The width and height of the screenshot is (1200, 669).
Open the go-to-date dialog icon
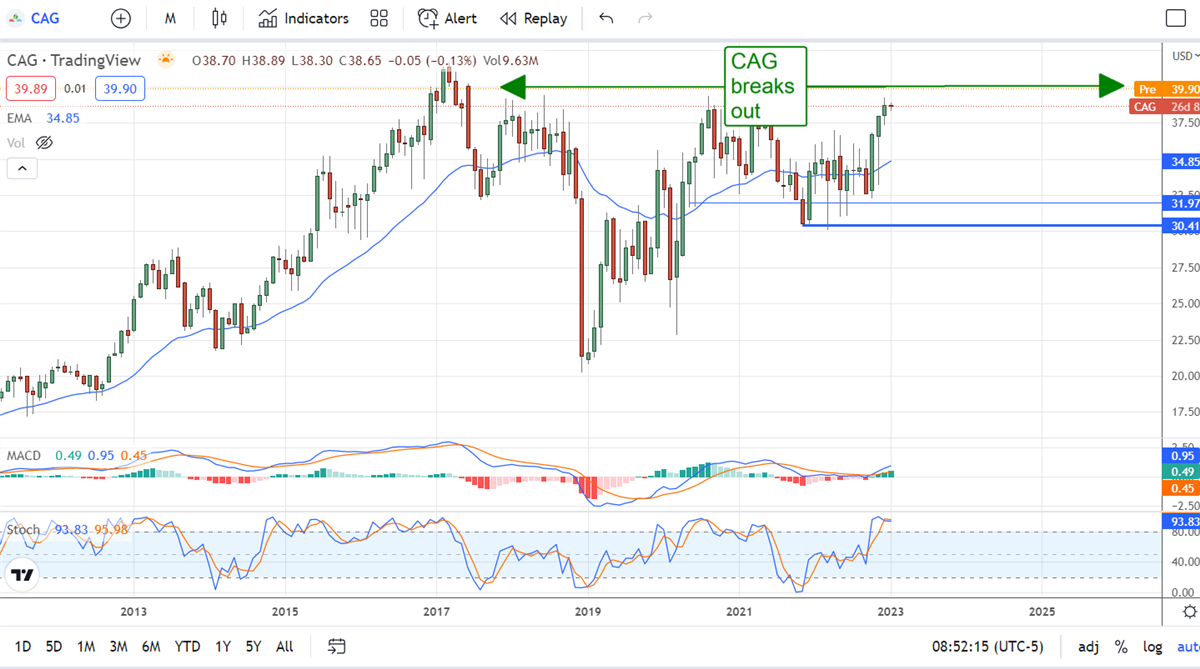click(335, 647)
